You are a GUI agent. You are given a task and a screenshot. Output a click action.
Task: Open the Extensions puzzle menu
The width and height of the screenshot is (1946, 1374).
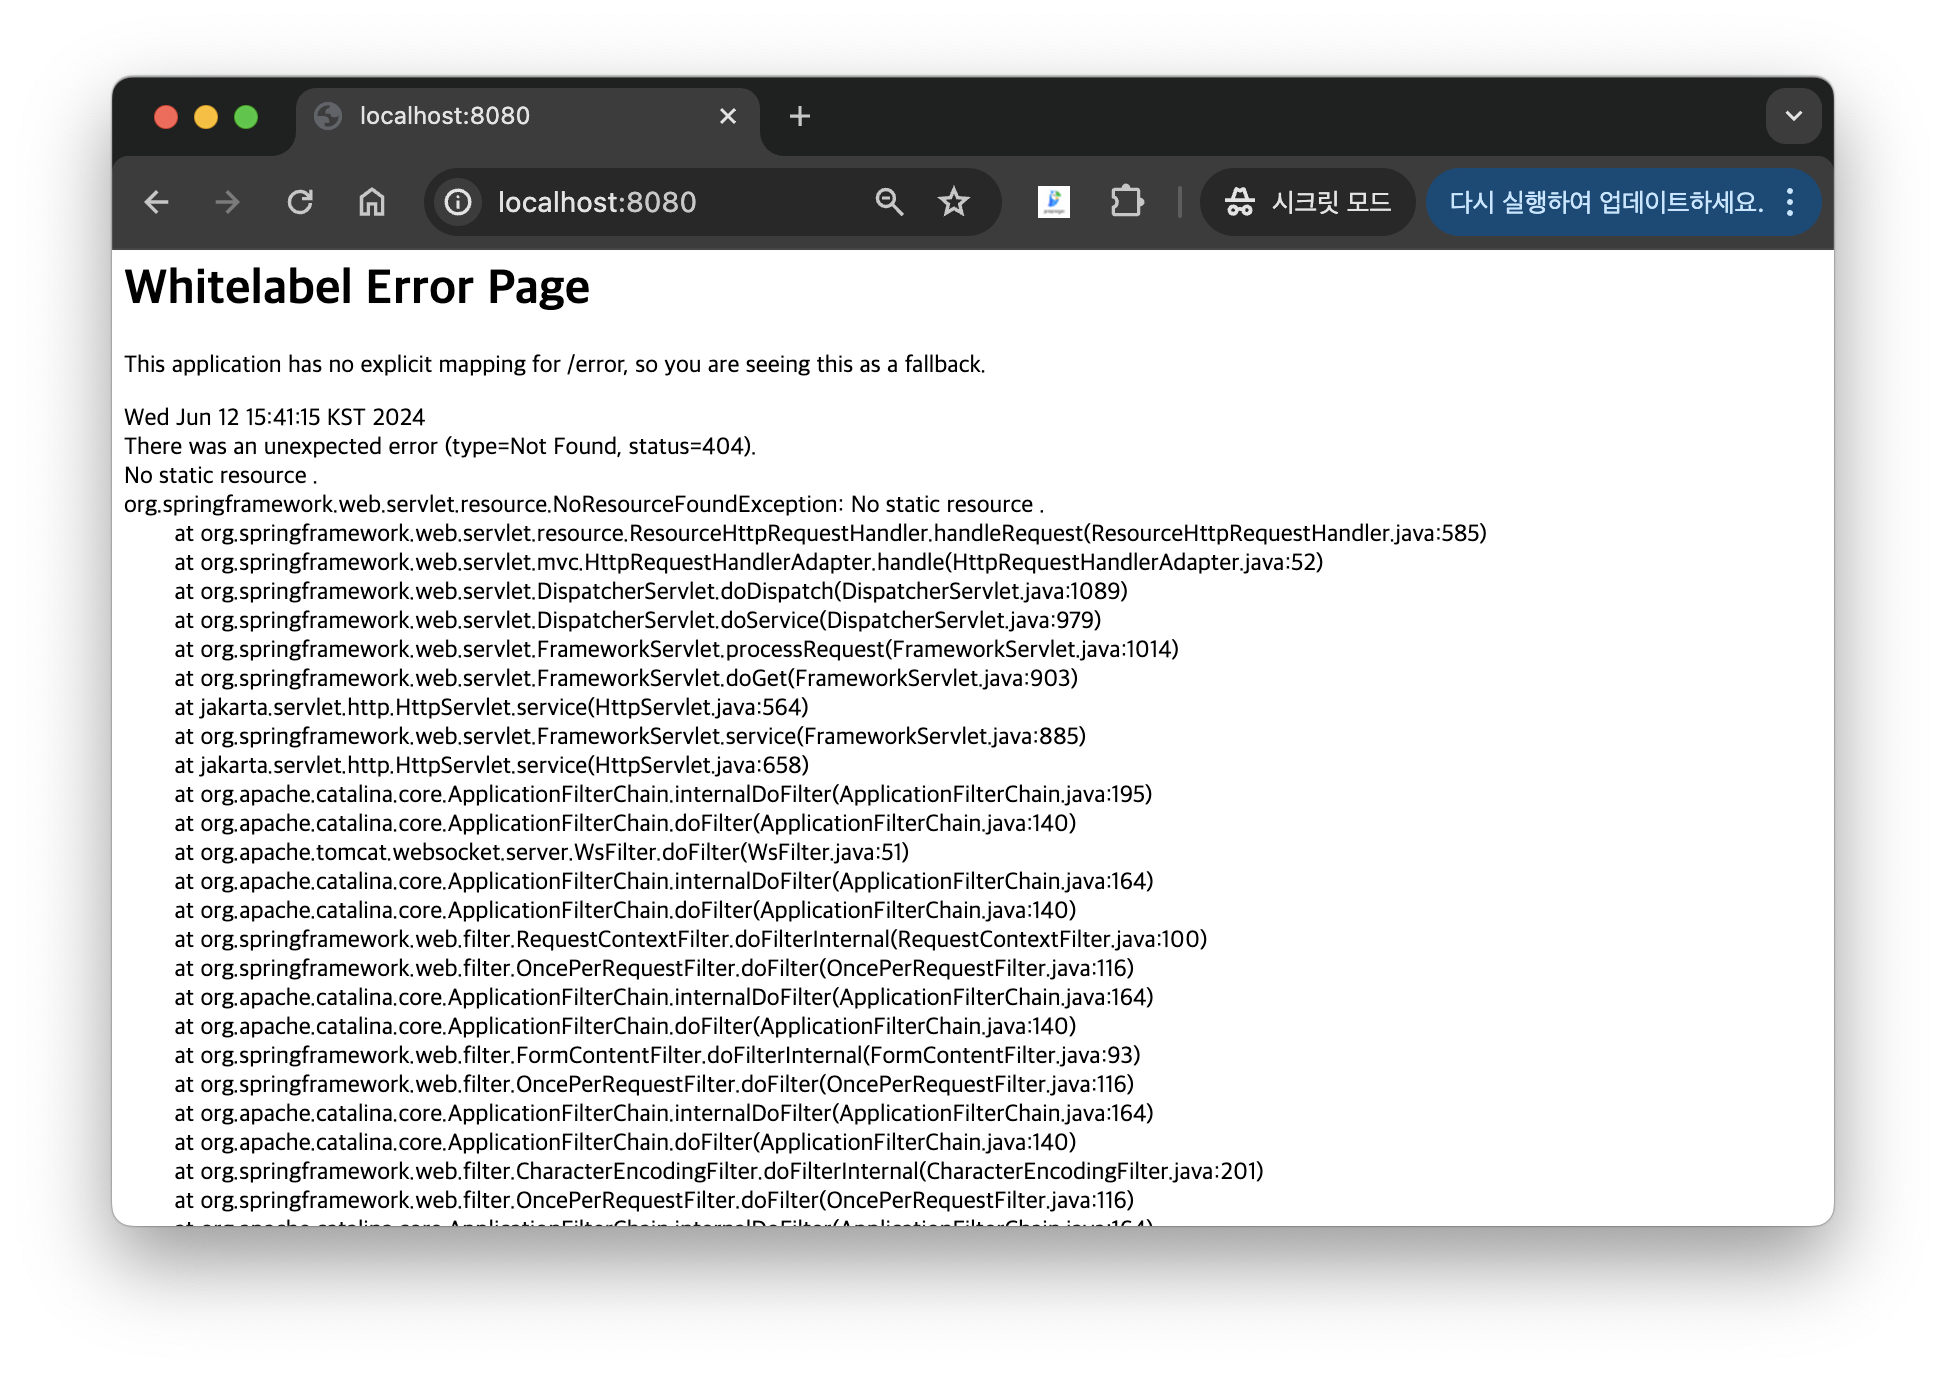(x=1127, y=202)
